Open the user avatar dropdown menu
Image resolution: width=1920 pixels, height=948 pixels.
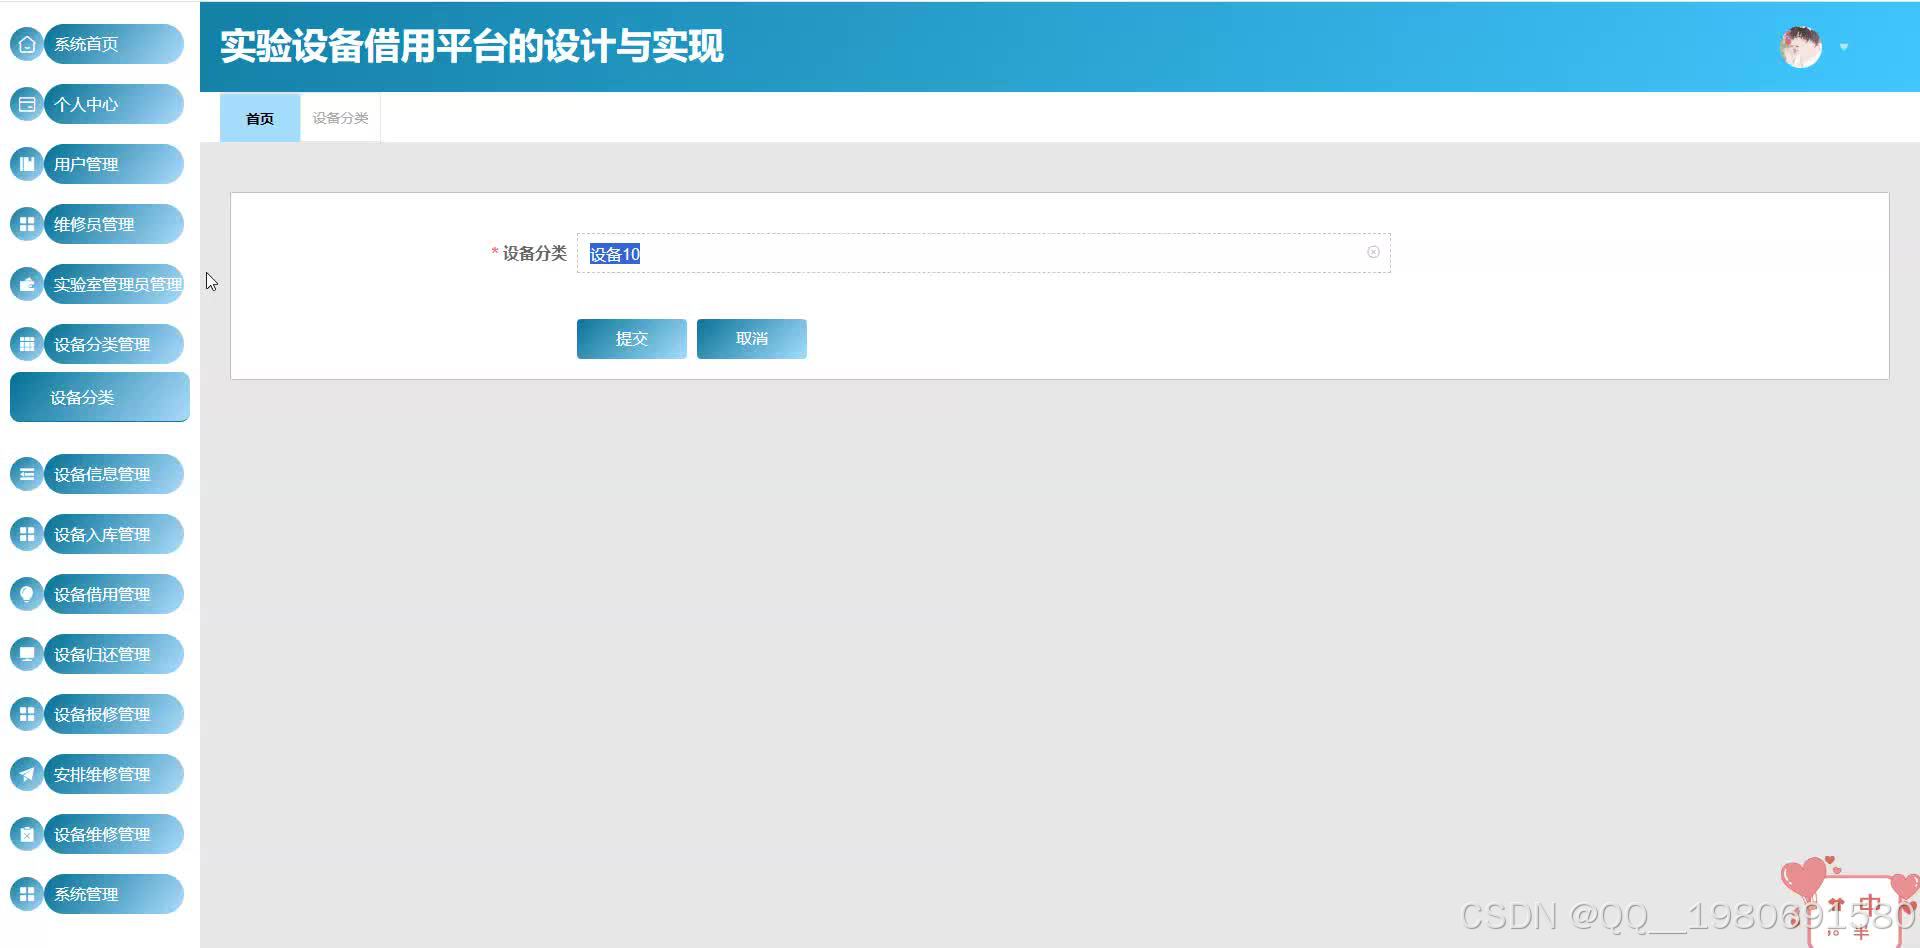[1843, 47]
